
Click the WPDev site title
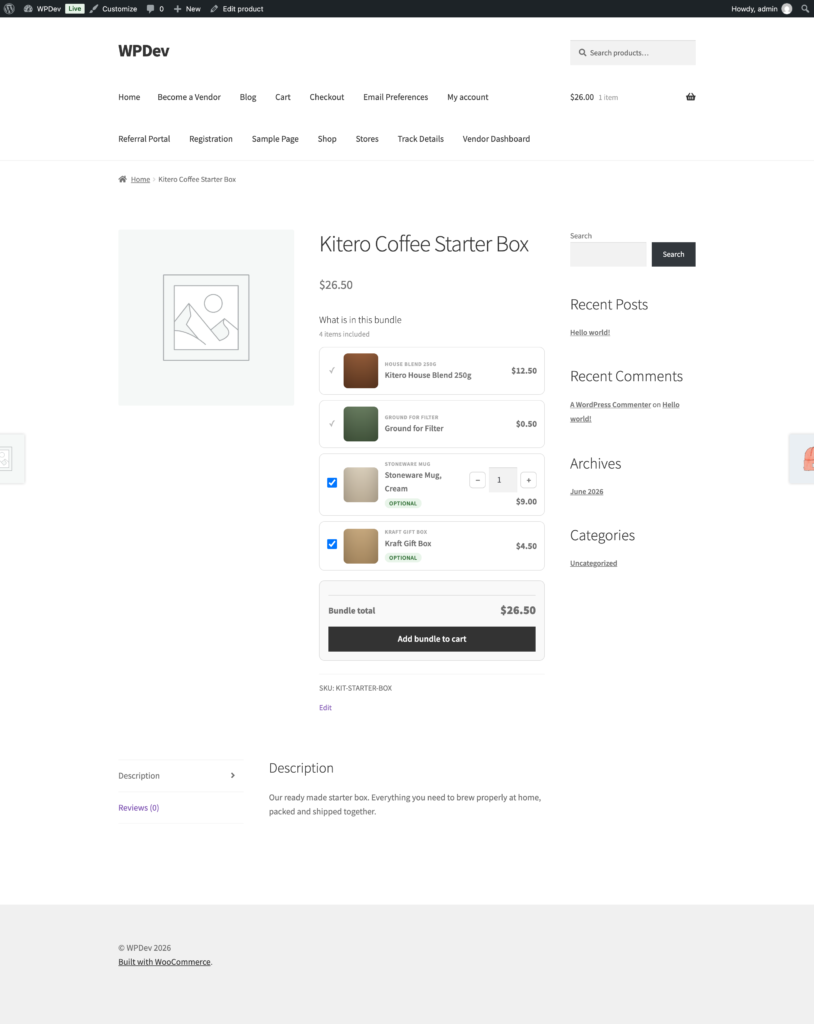143,51
